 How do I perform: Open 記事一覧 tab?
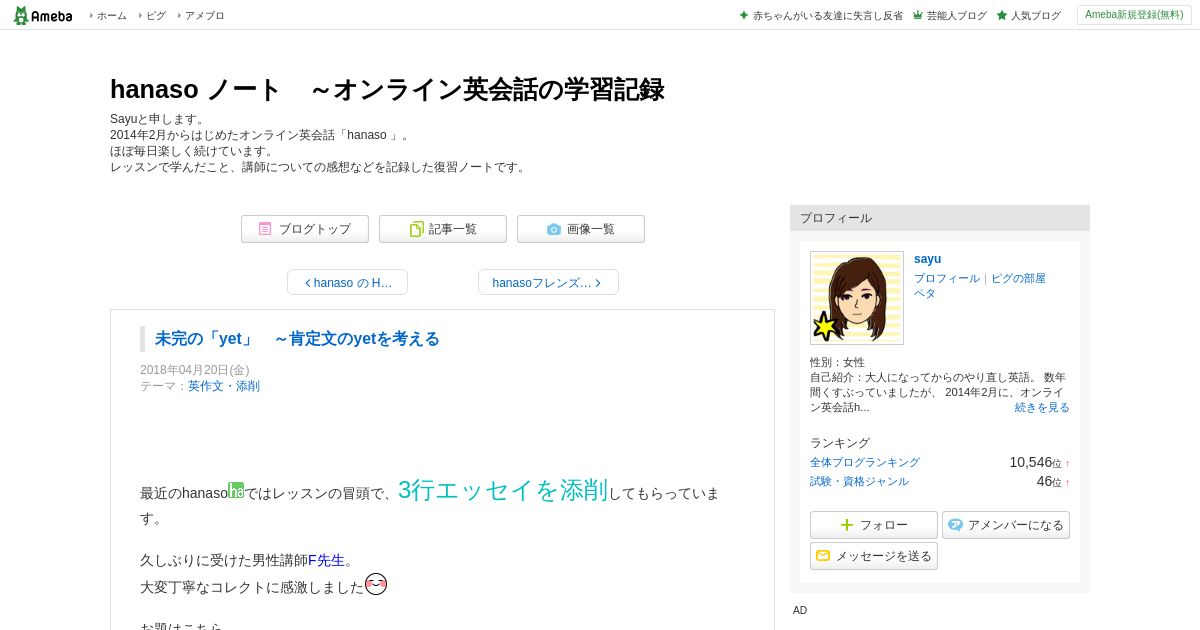[443, 229]
